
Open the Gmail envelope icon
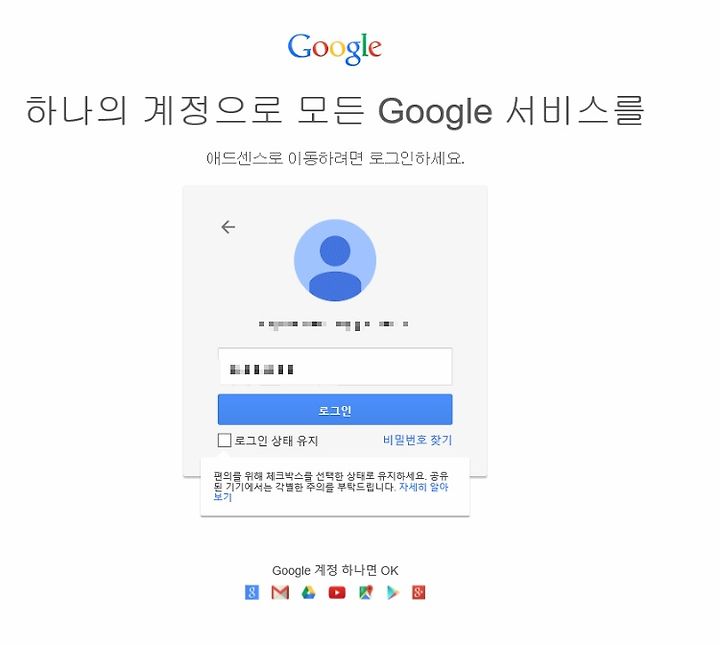pos(280,592)
